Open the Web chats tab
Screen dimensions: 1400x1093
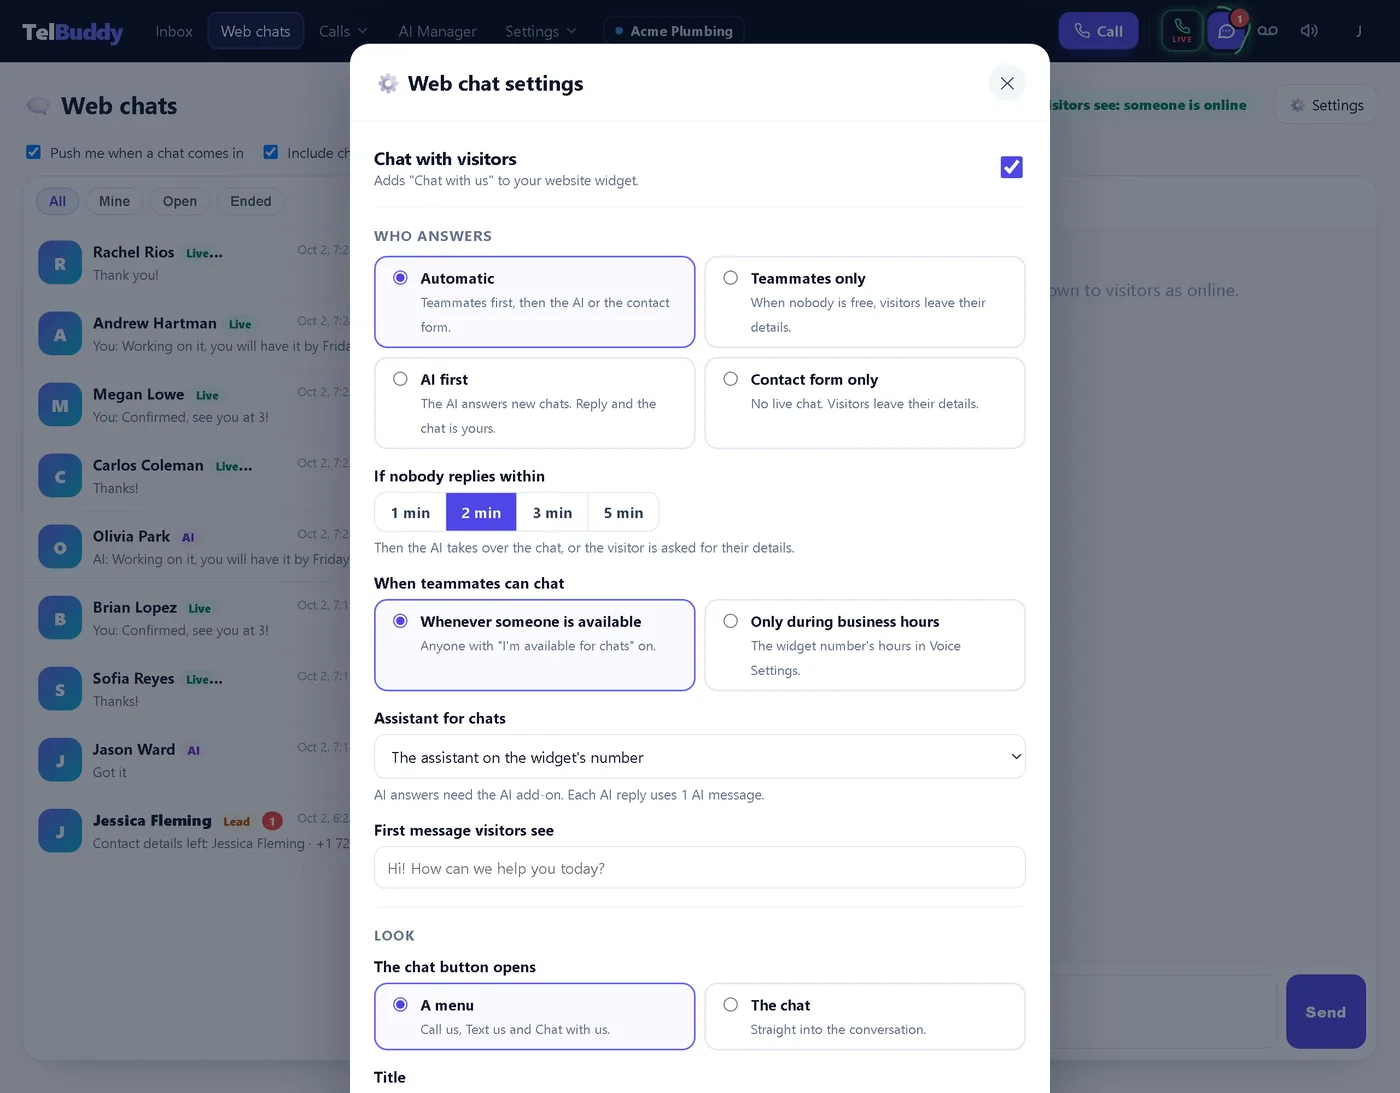point(256,31)
